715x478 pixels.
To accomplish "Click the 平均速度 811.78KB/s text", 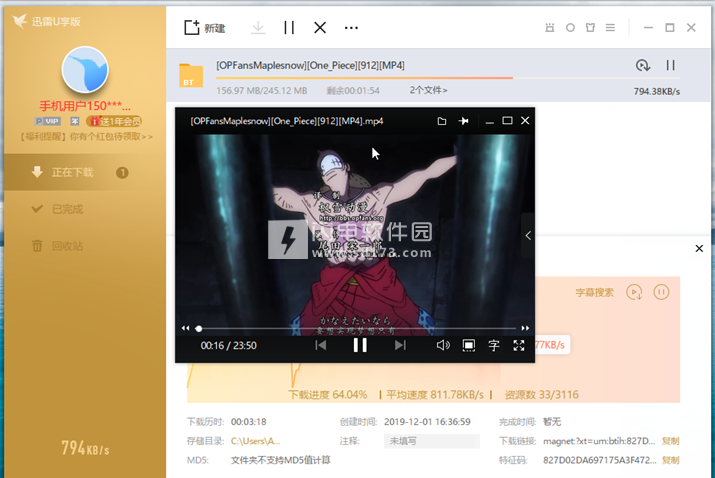I will tap(435, 395).
